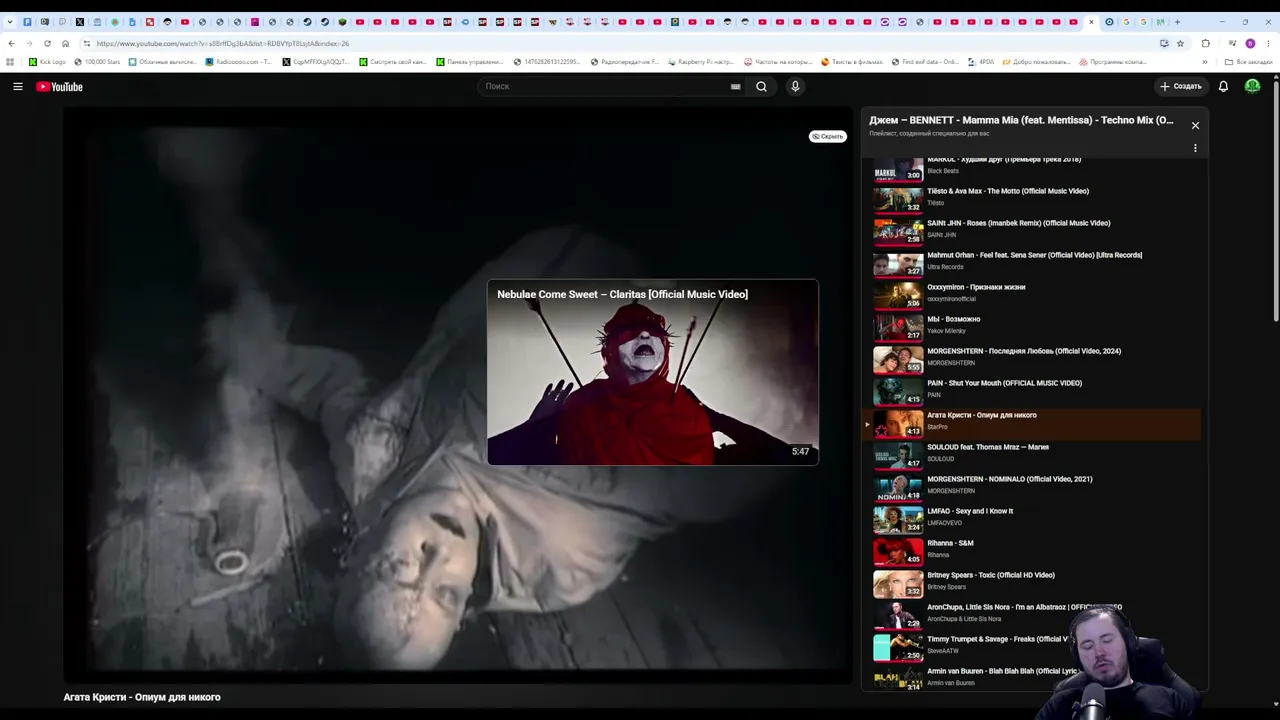Click the main video player area

click(458, 395)
